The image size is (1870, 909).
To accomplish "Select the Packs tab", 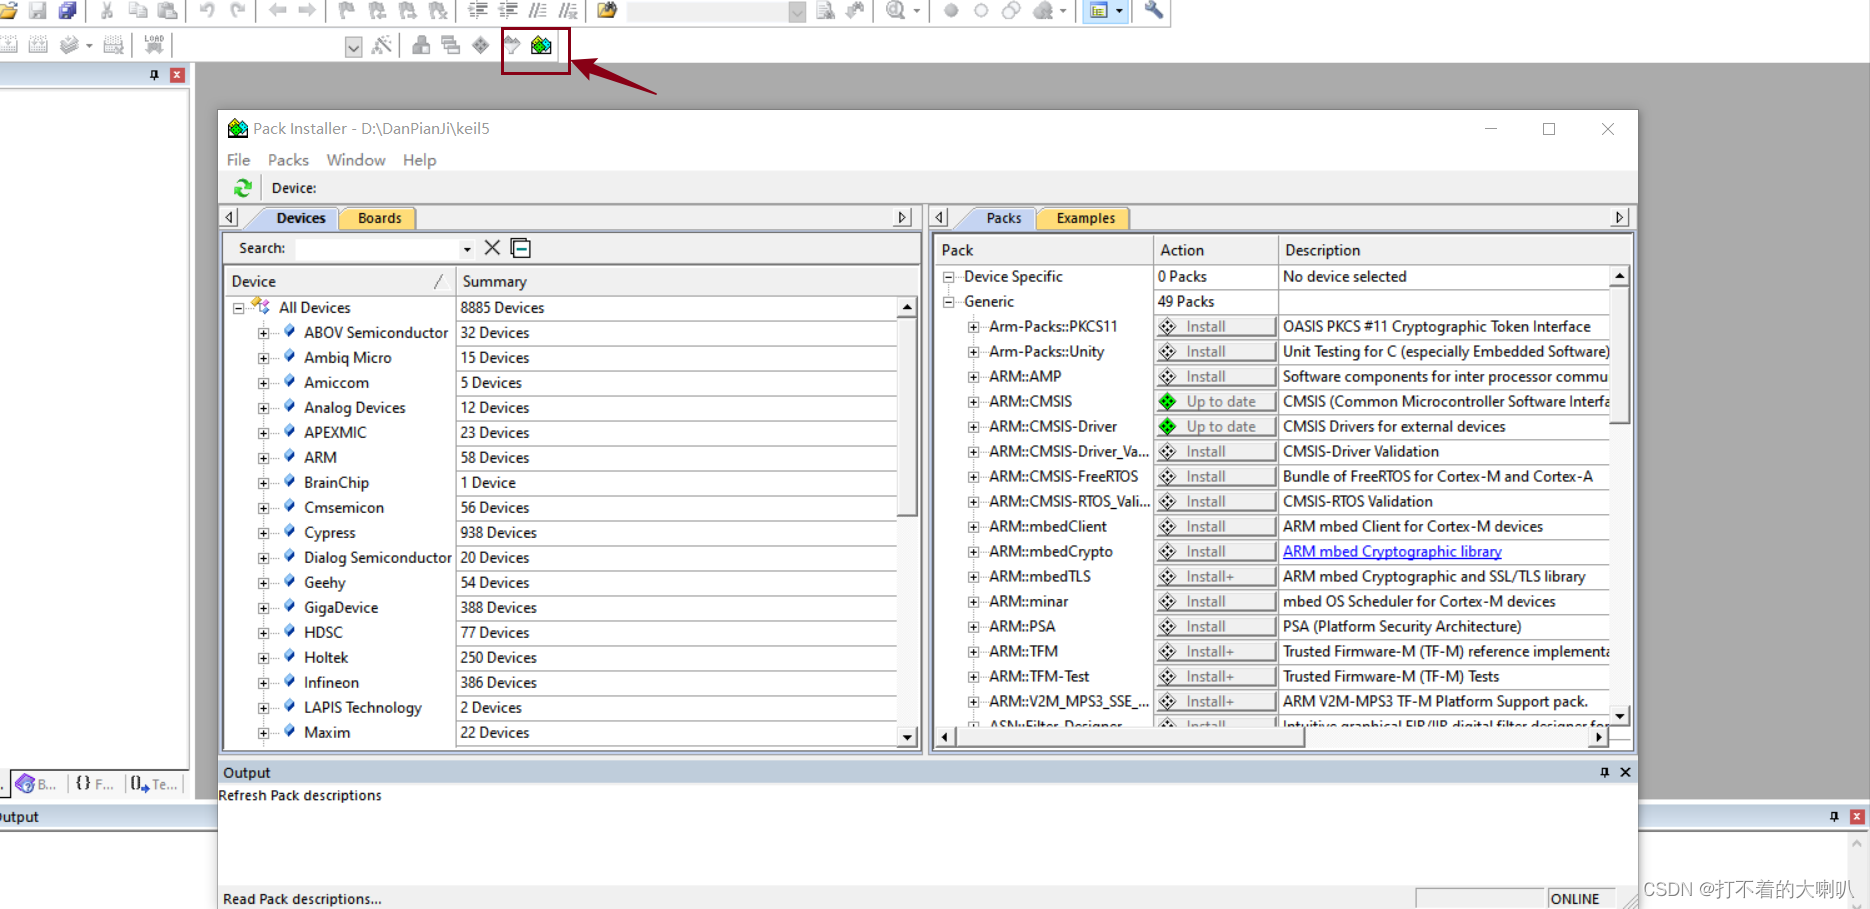I will (x=1003, y=218).
